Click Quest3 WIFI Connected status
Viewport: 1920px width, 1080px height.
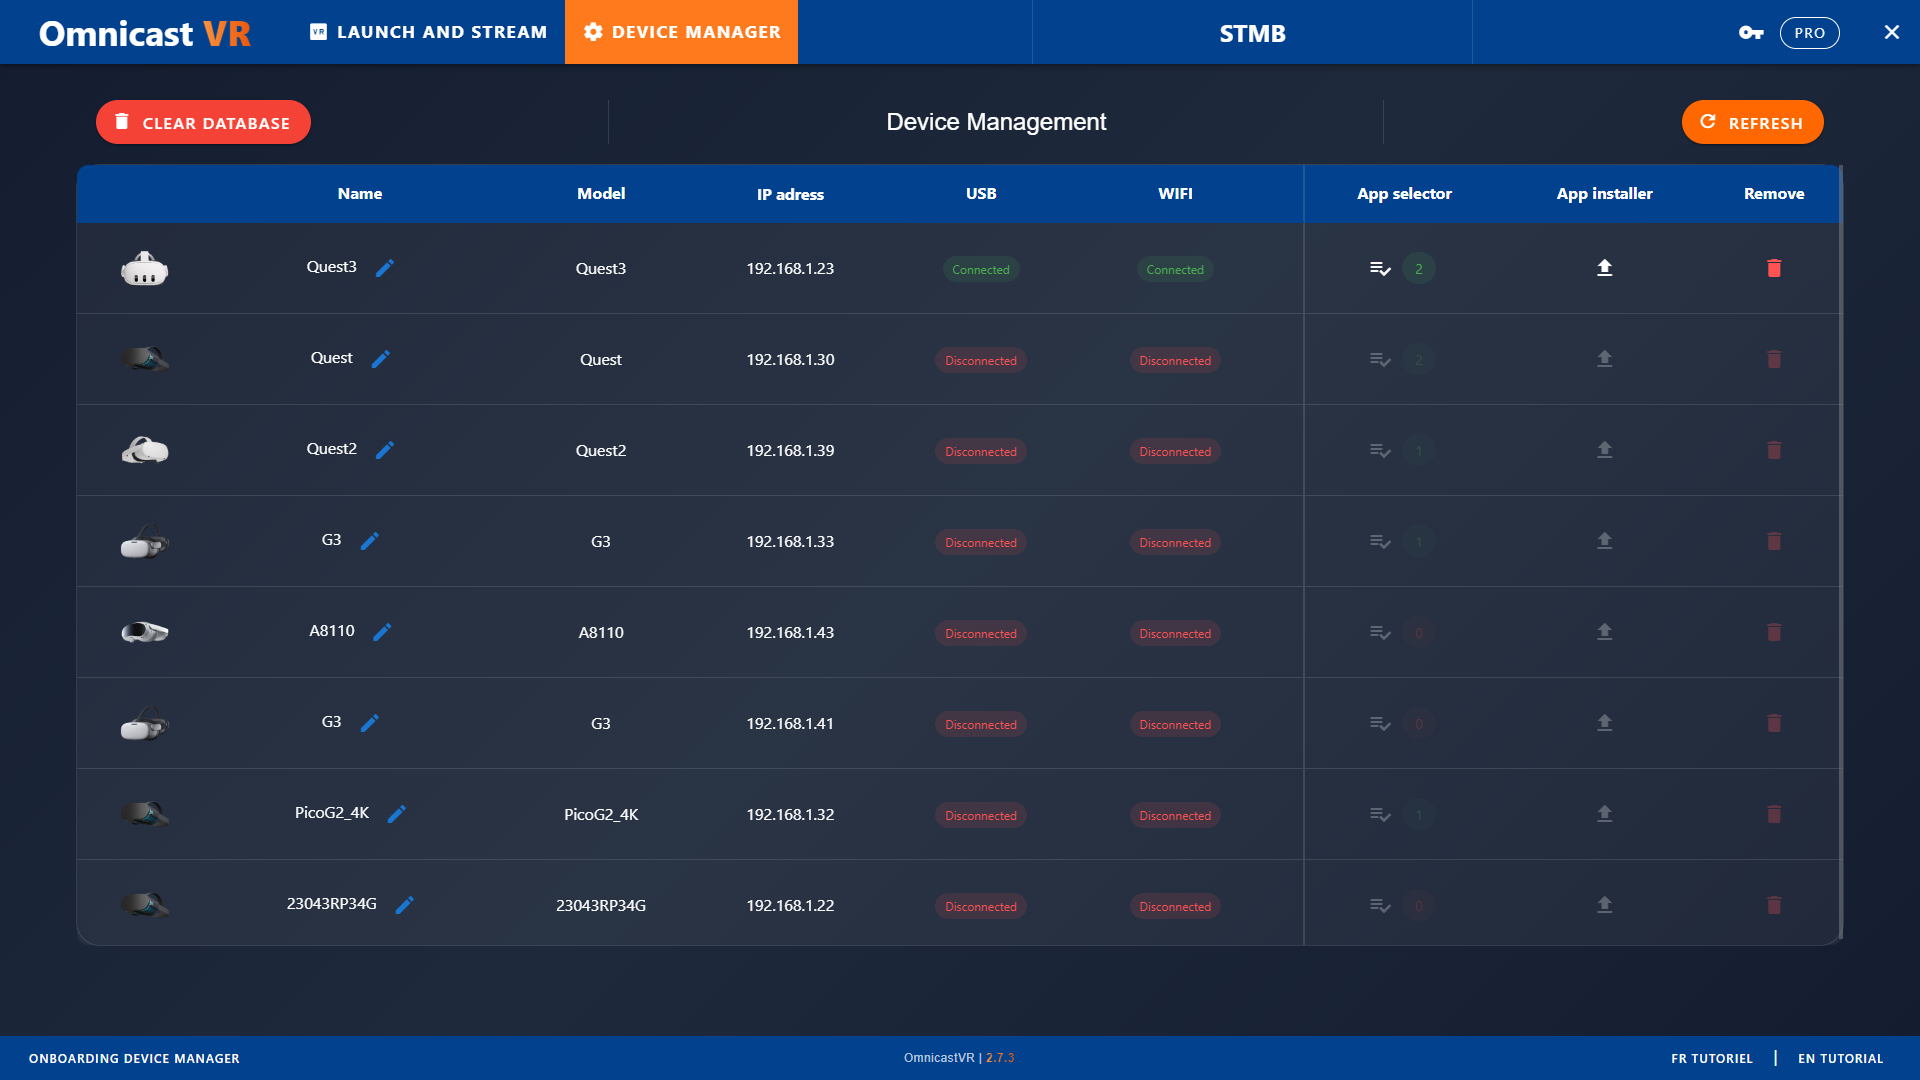click(x=1175, y=269)
